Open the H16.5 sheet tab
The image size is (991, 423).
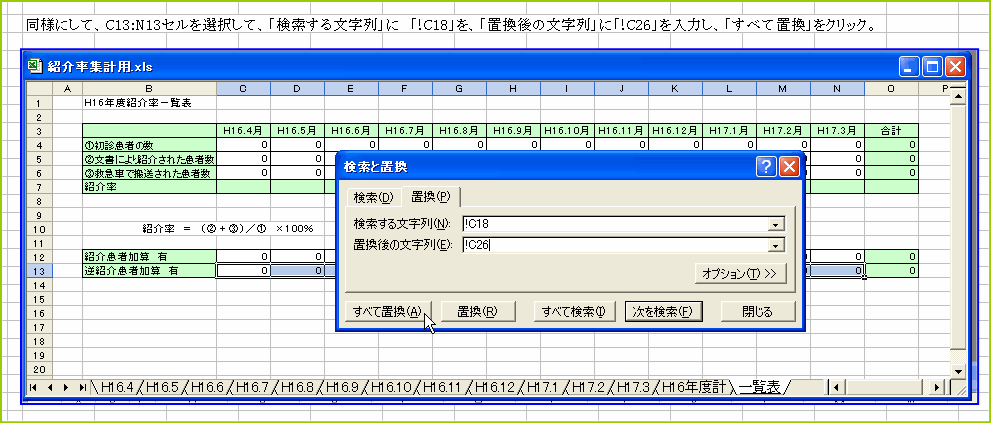[162, 387]
